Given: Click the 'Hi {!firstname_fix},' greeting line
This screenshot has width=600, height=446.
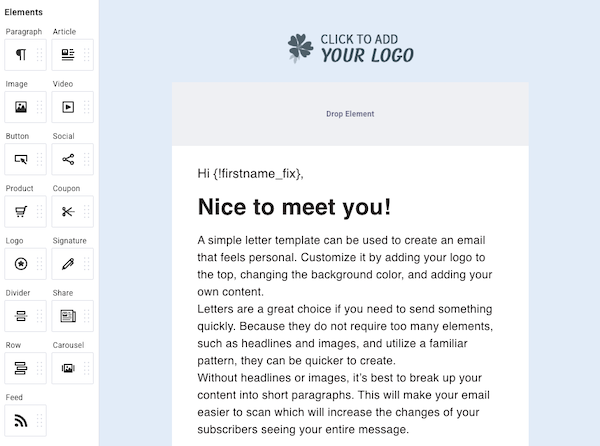Looking at the screenshot, I should (x=250, y=174).
